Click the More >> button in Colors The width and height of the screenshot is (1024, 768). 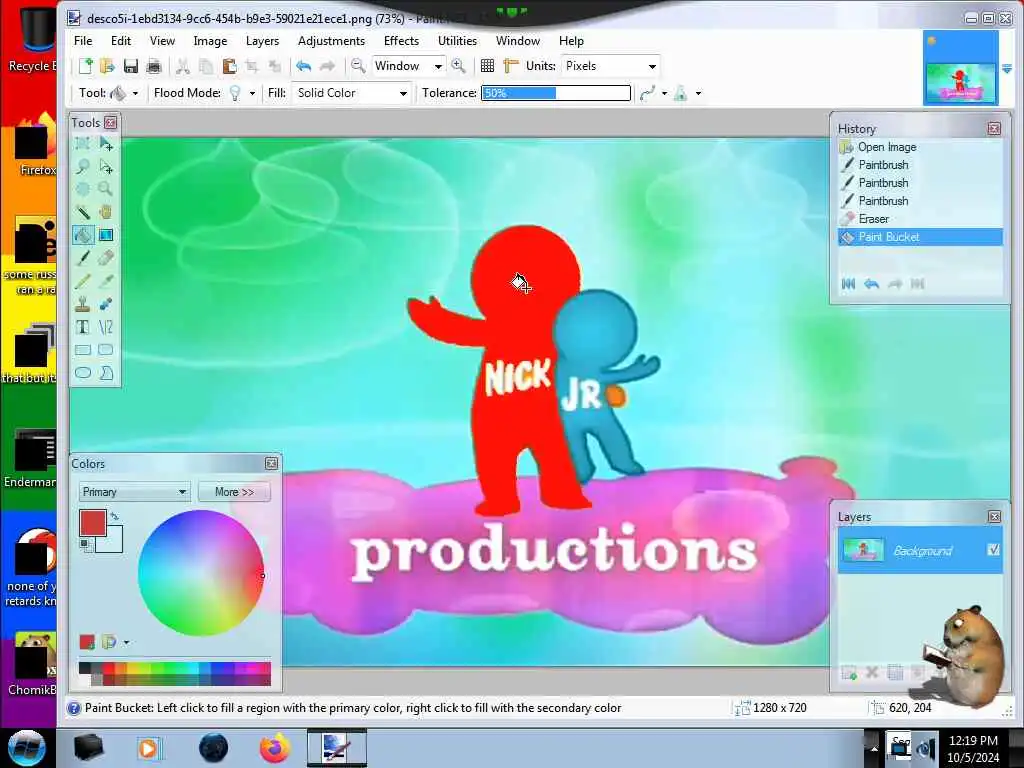coord(234,492)
